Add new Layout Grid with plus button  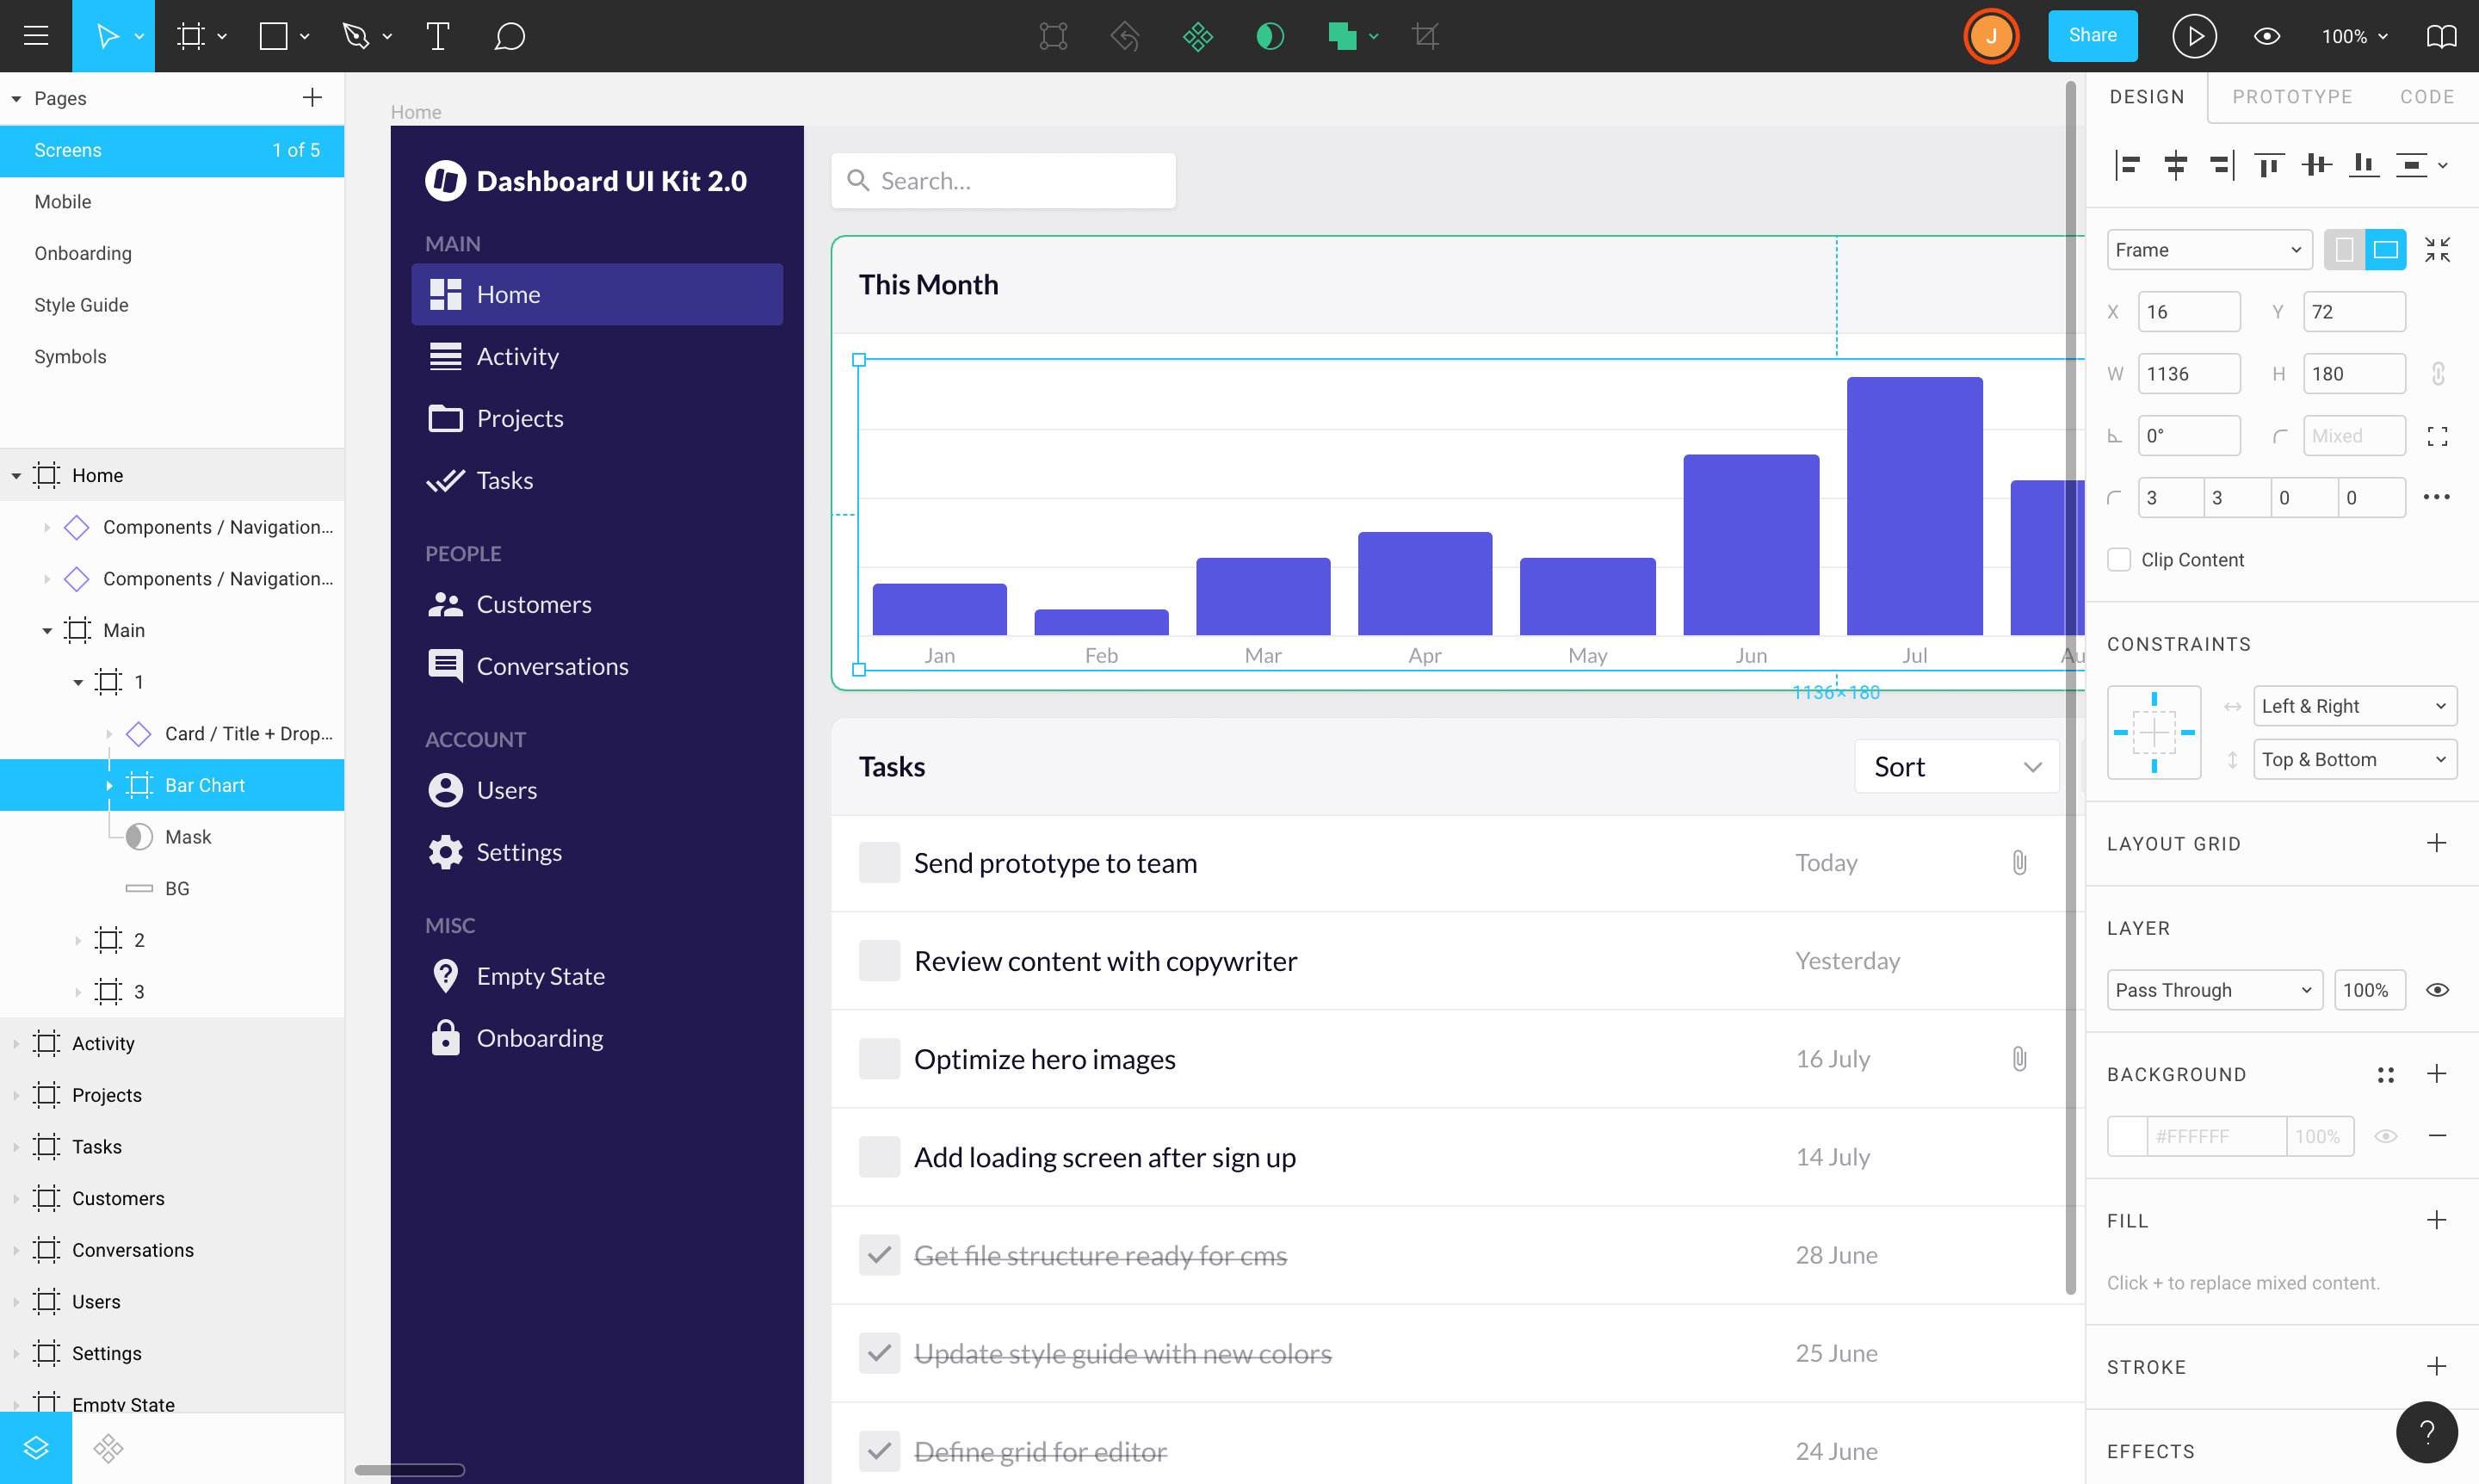(2437, 841)
